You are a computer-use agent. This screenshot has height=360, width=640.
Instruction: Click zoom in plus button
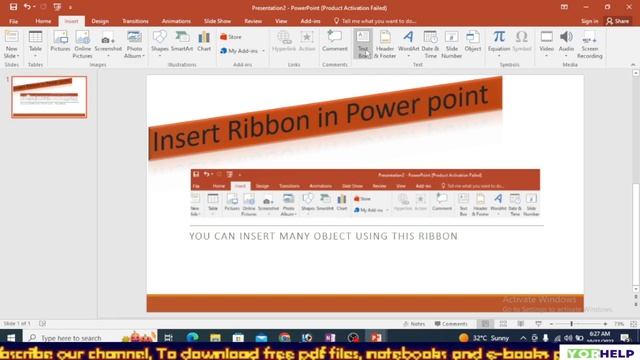[x=605, y=324]
